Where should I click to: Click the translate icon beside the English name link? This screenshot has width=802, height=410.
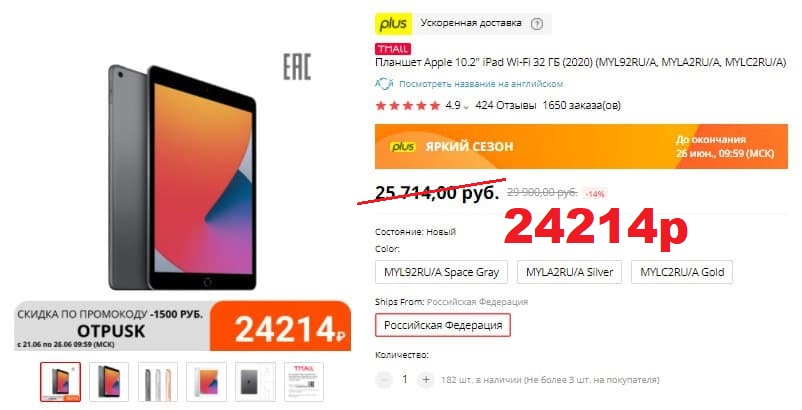384,83
